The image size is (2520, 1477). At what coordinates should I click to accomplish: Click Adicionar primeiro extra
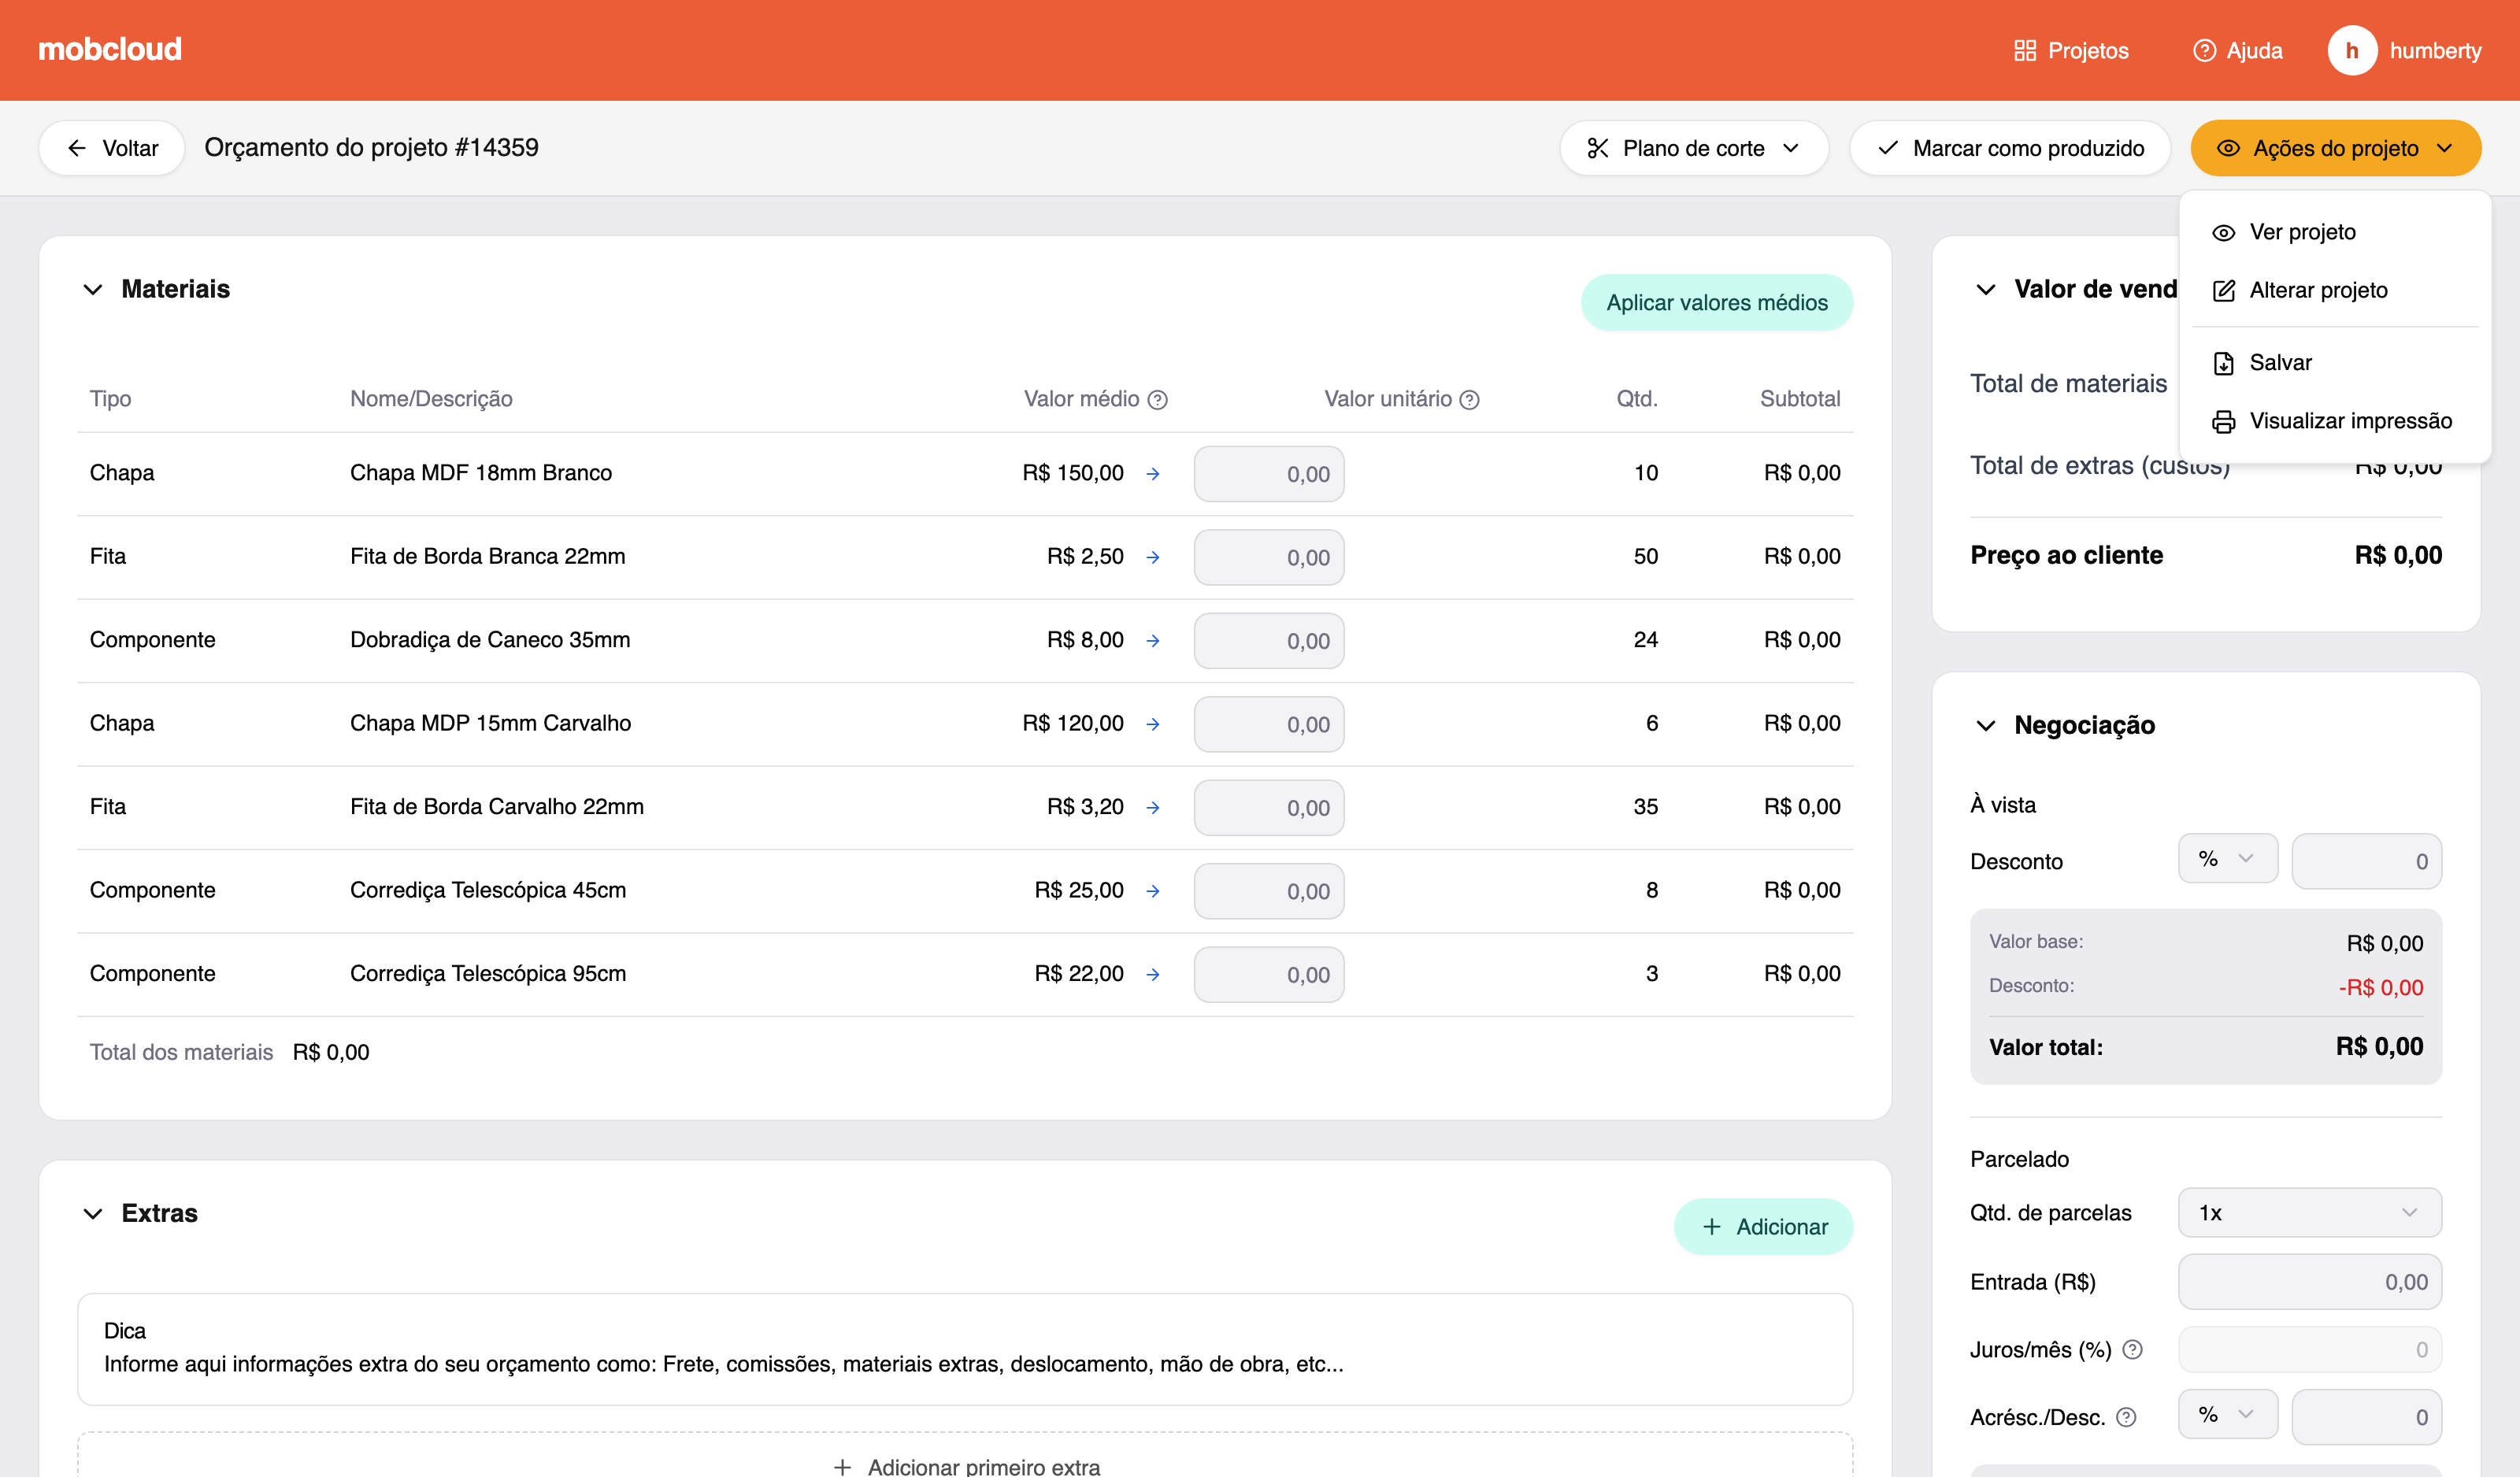coord(965,1465)
